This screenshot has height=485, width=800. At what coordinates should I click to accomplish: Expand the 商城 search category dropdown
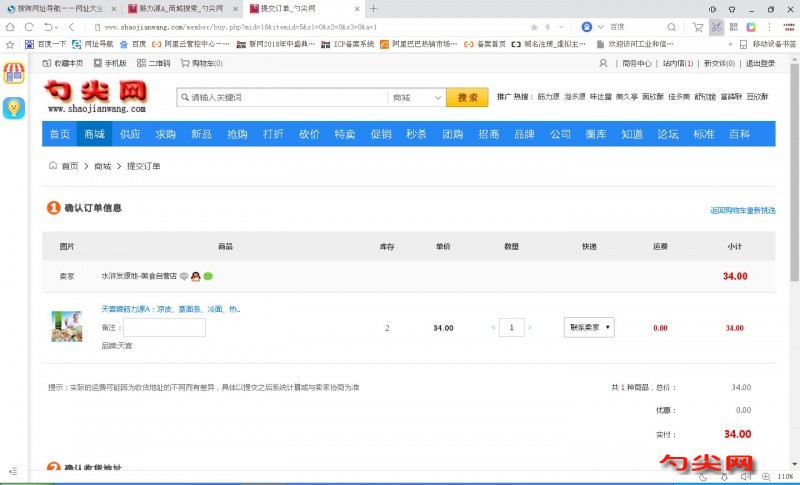[x=416, y=98]
